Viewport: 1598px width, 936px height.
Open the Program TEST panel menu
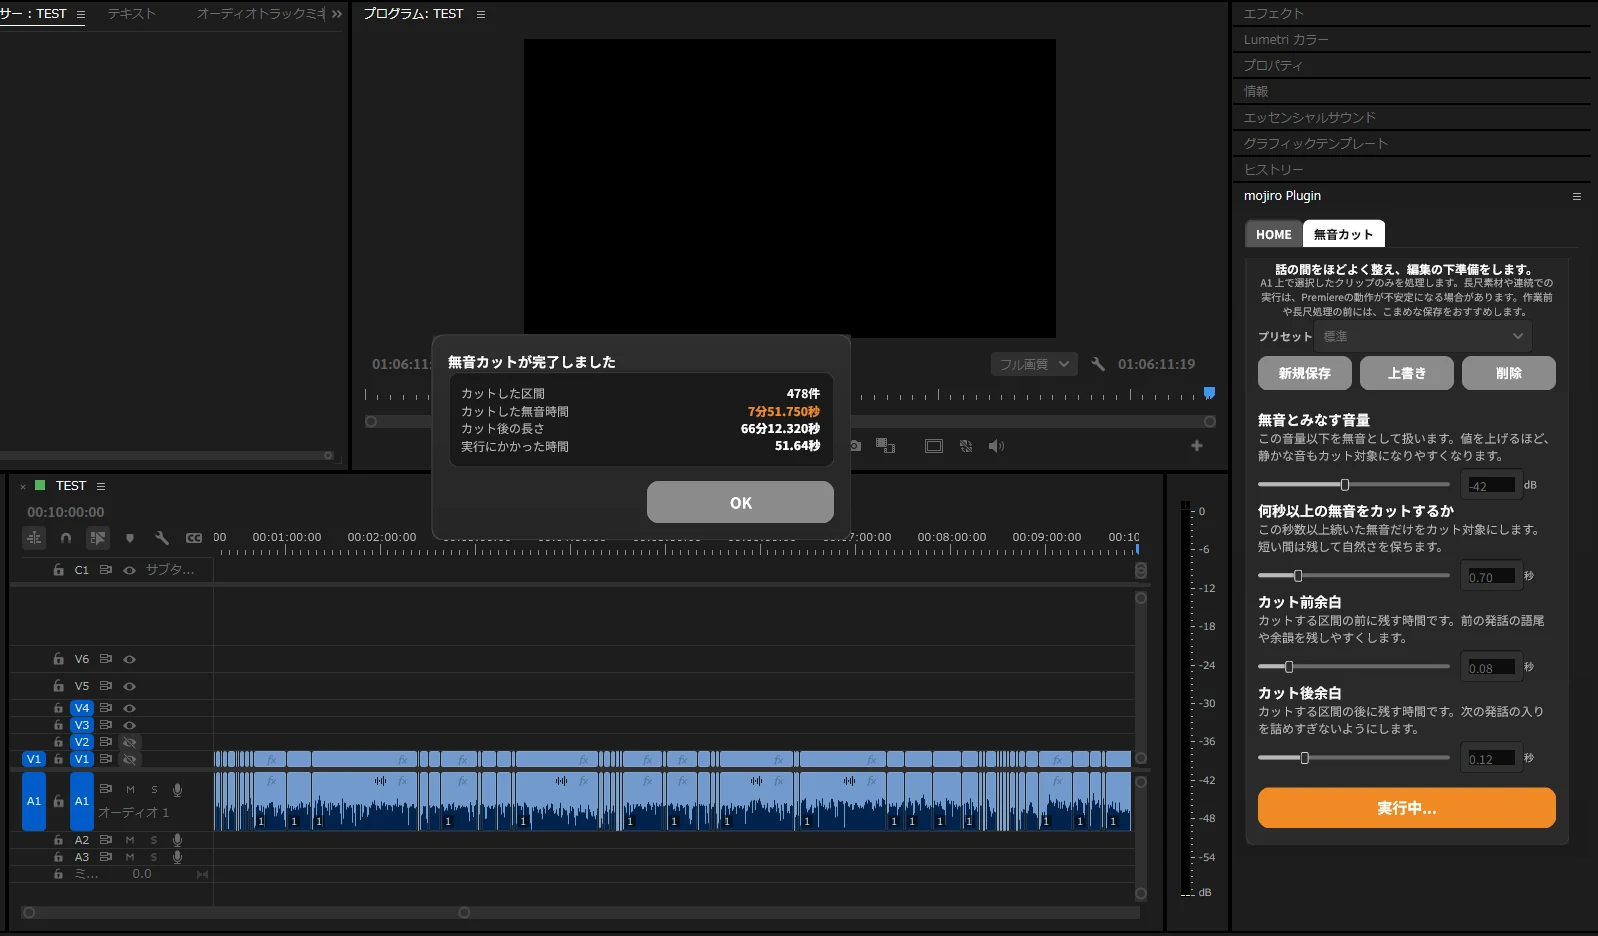(481, 14)
